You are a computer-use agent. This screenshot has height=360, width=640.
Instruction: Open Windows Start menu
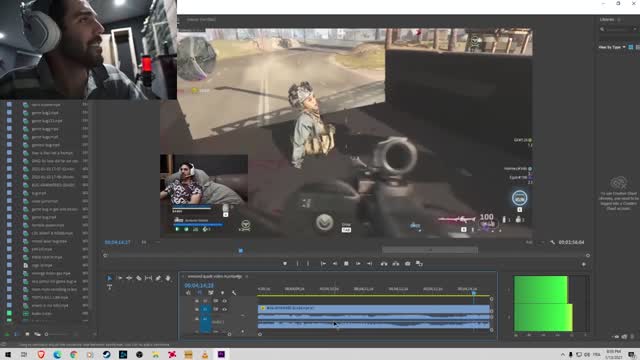[8, 354]
